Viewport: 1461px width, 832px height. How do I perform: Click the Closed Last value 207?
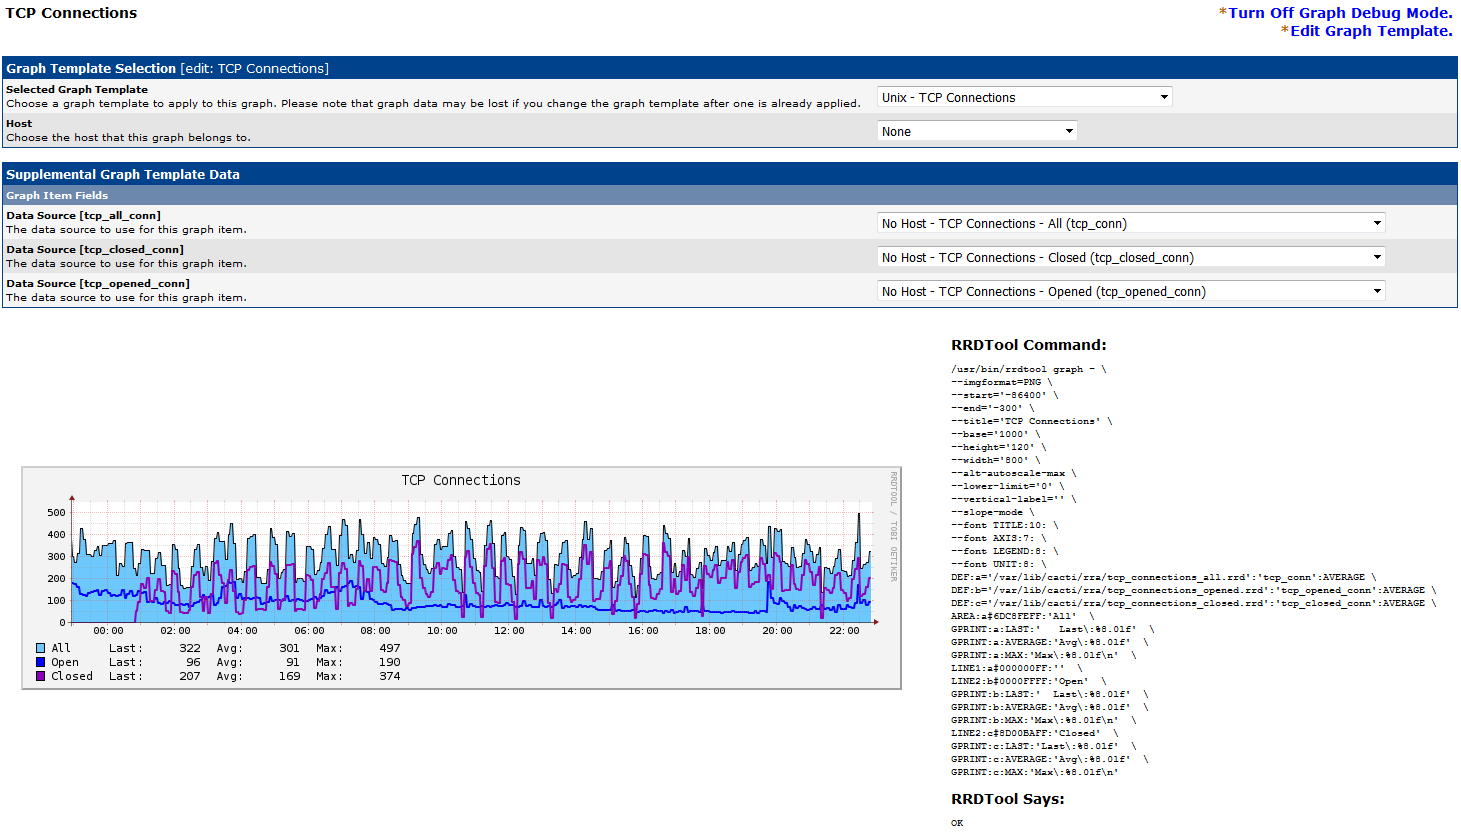click(x=190, y=676)
